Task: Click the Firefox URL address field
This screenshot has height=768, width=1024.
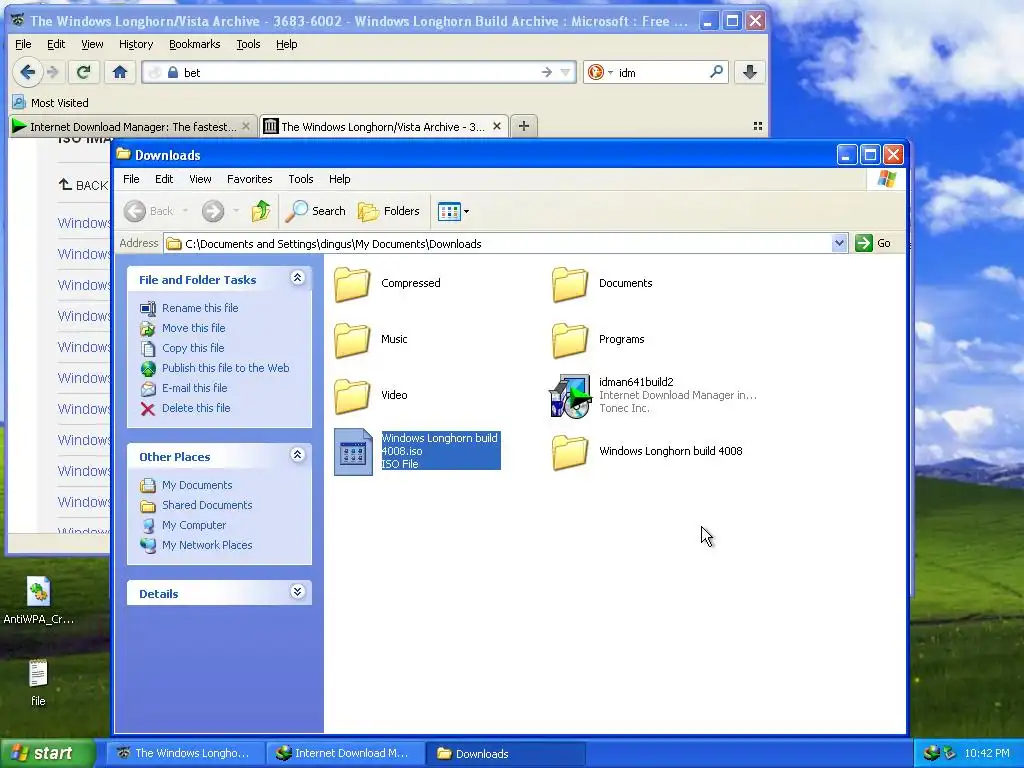Action: [x=359, y=72]
